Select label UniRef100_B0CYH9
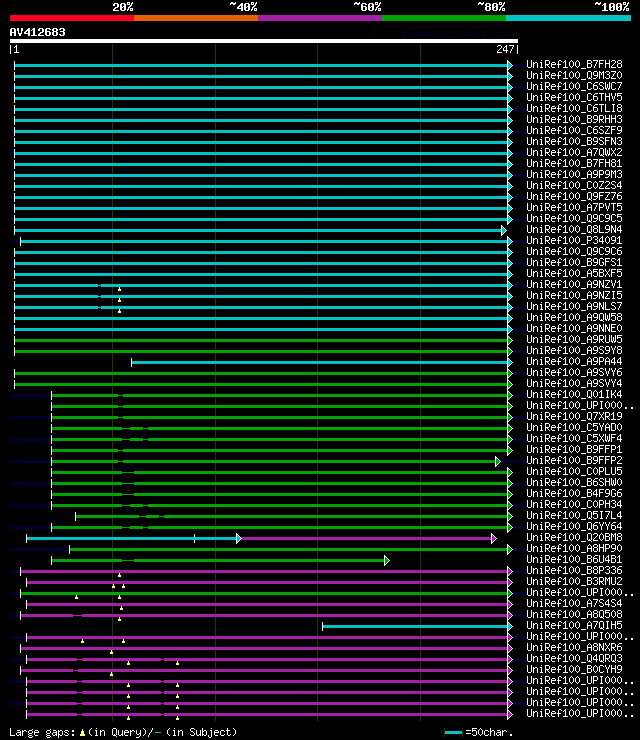 574,670
